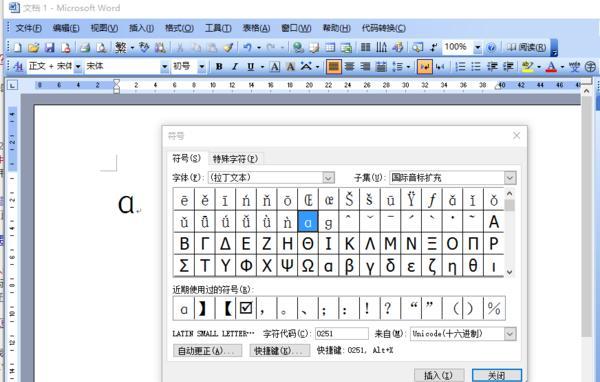Click the 字符代码 field showing 0251
The width and height of the screenshot is (600, 382).
click(x=342, y=334)
